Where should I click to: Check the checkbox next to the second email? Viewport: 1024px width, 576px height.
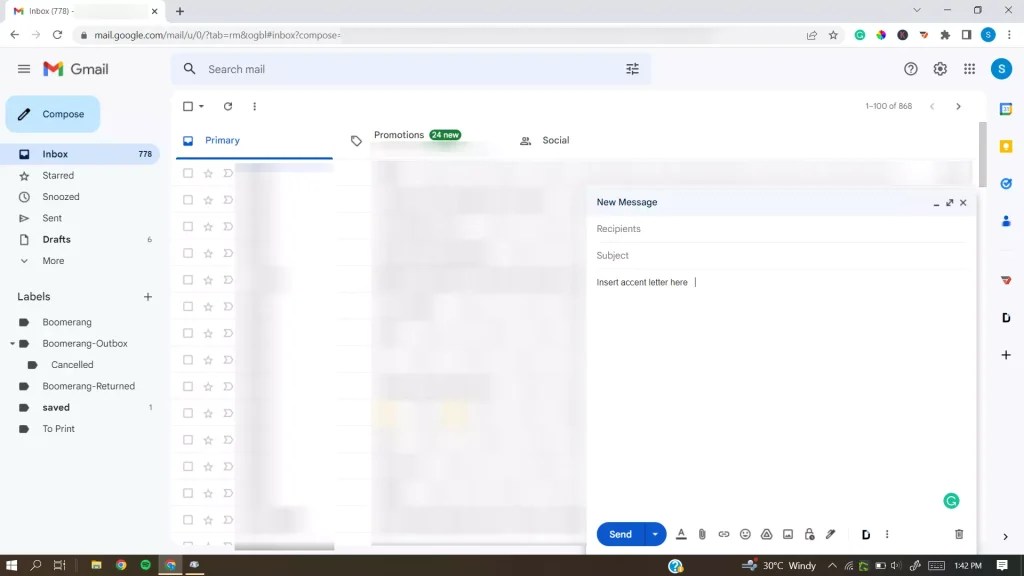coord(186,199)
